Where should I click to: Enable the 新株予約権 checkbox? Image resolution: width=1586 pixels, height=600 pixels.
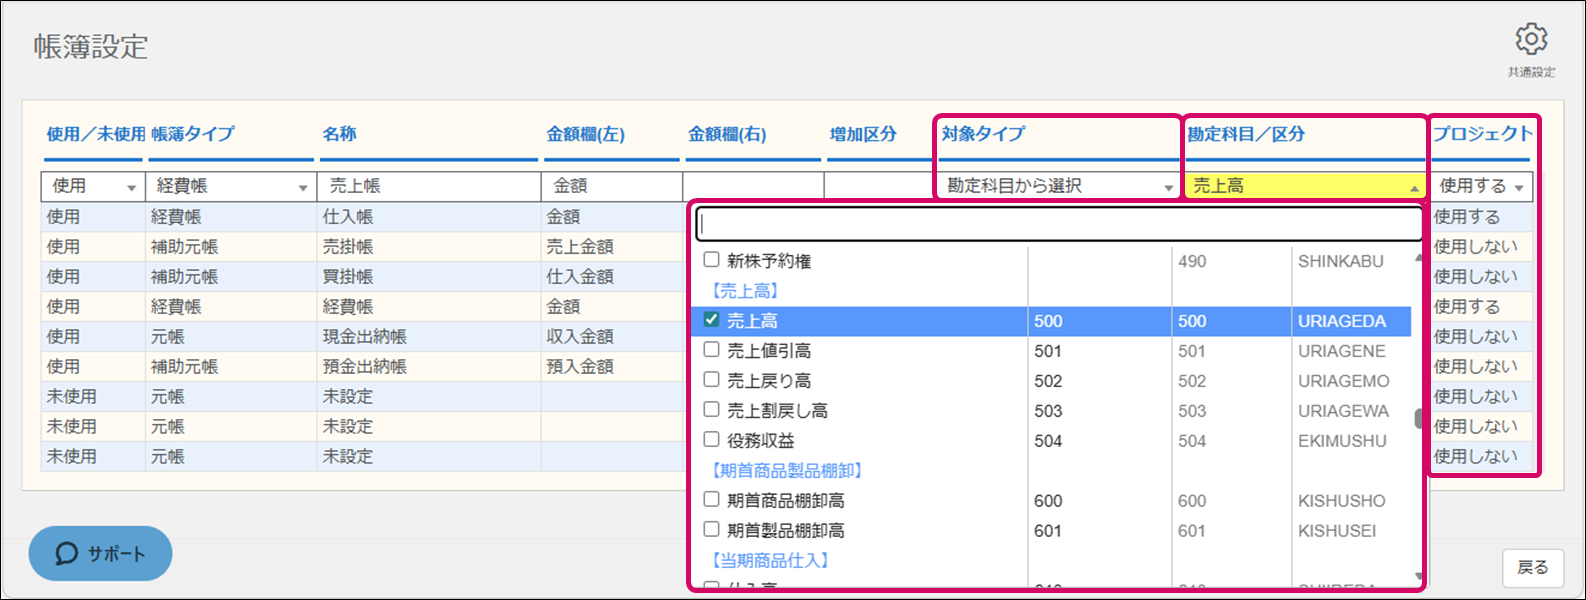click(712, 260)
